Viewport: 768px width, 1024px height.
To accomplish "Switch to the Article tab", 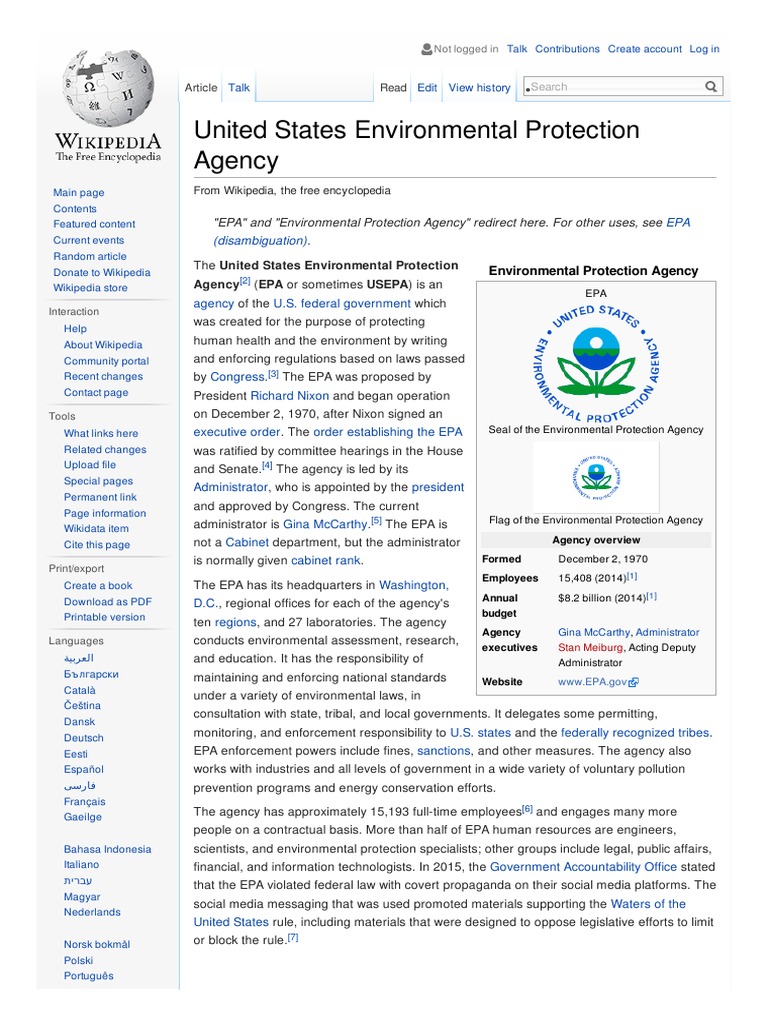I will (200, 88).
